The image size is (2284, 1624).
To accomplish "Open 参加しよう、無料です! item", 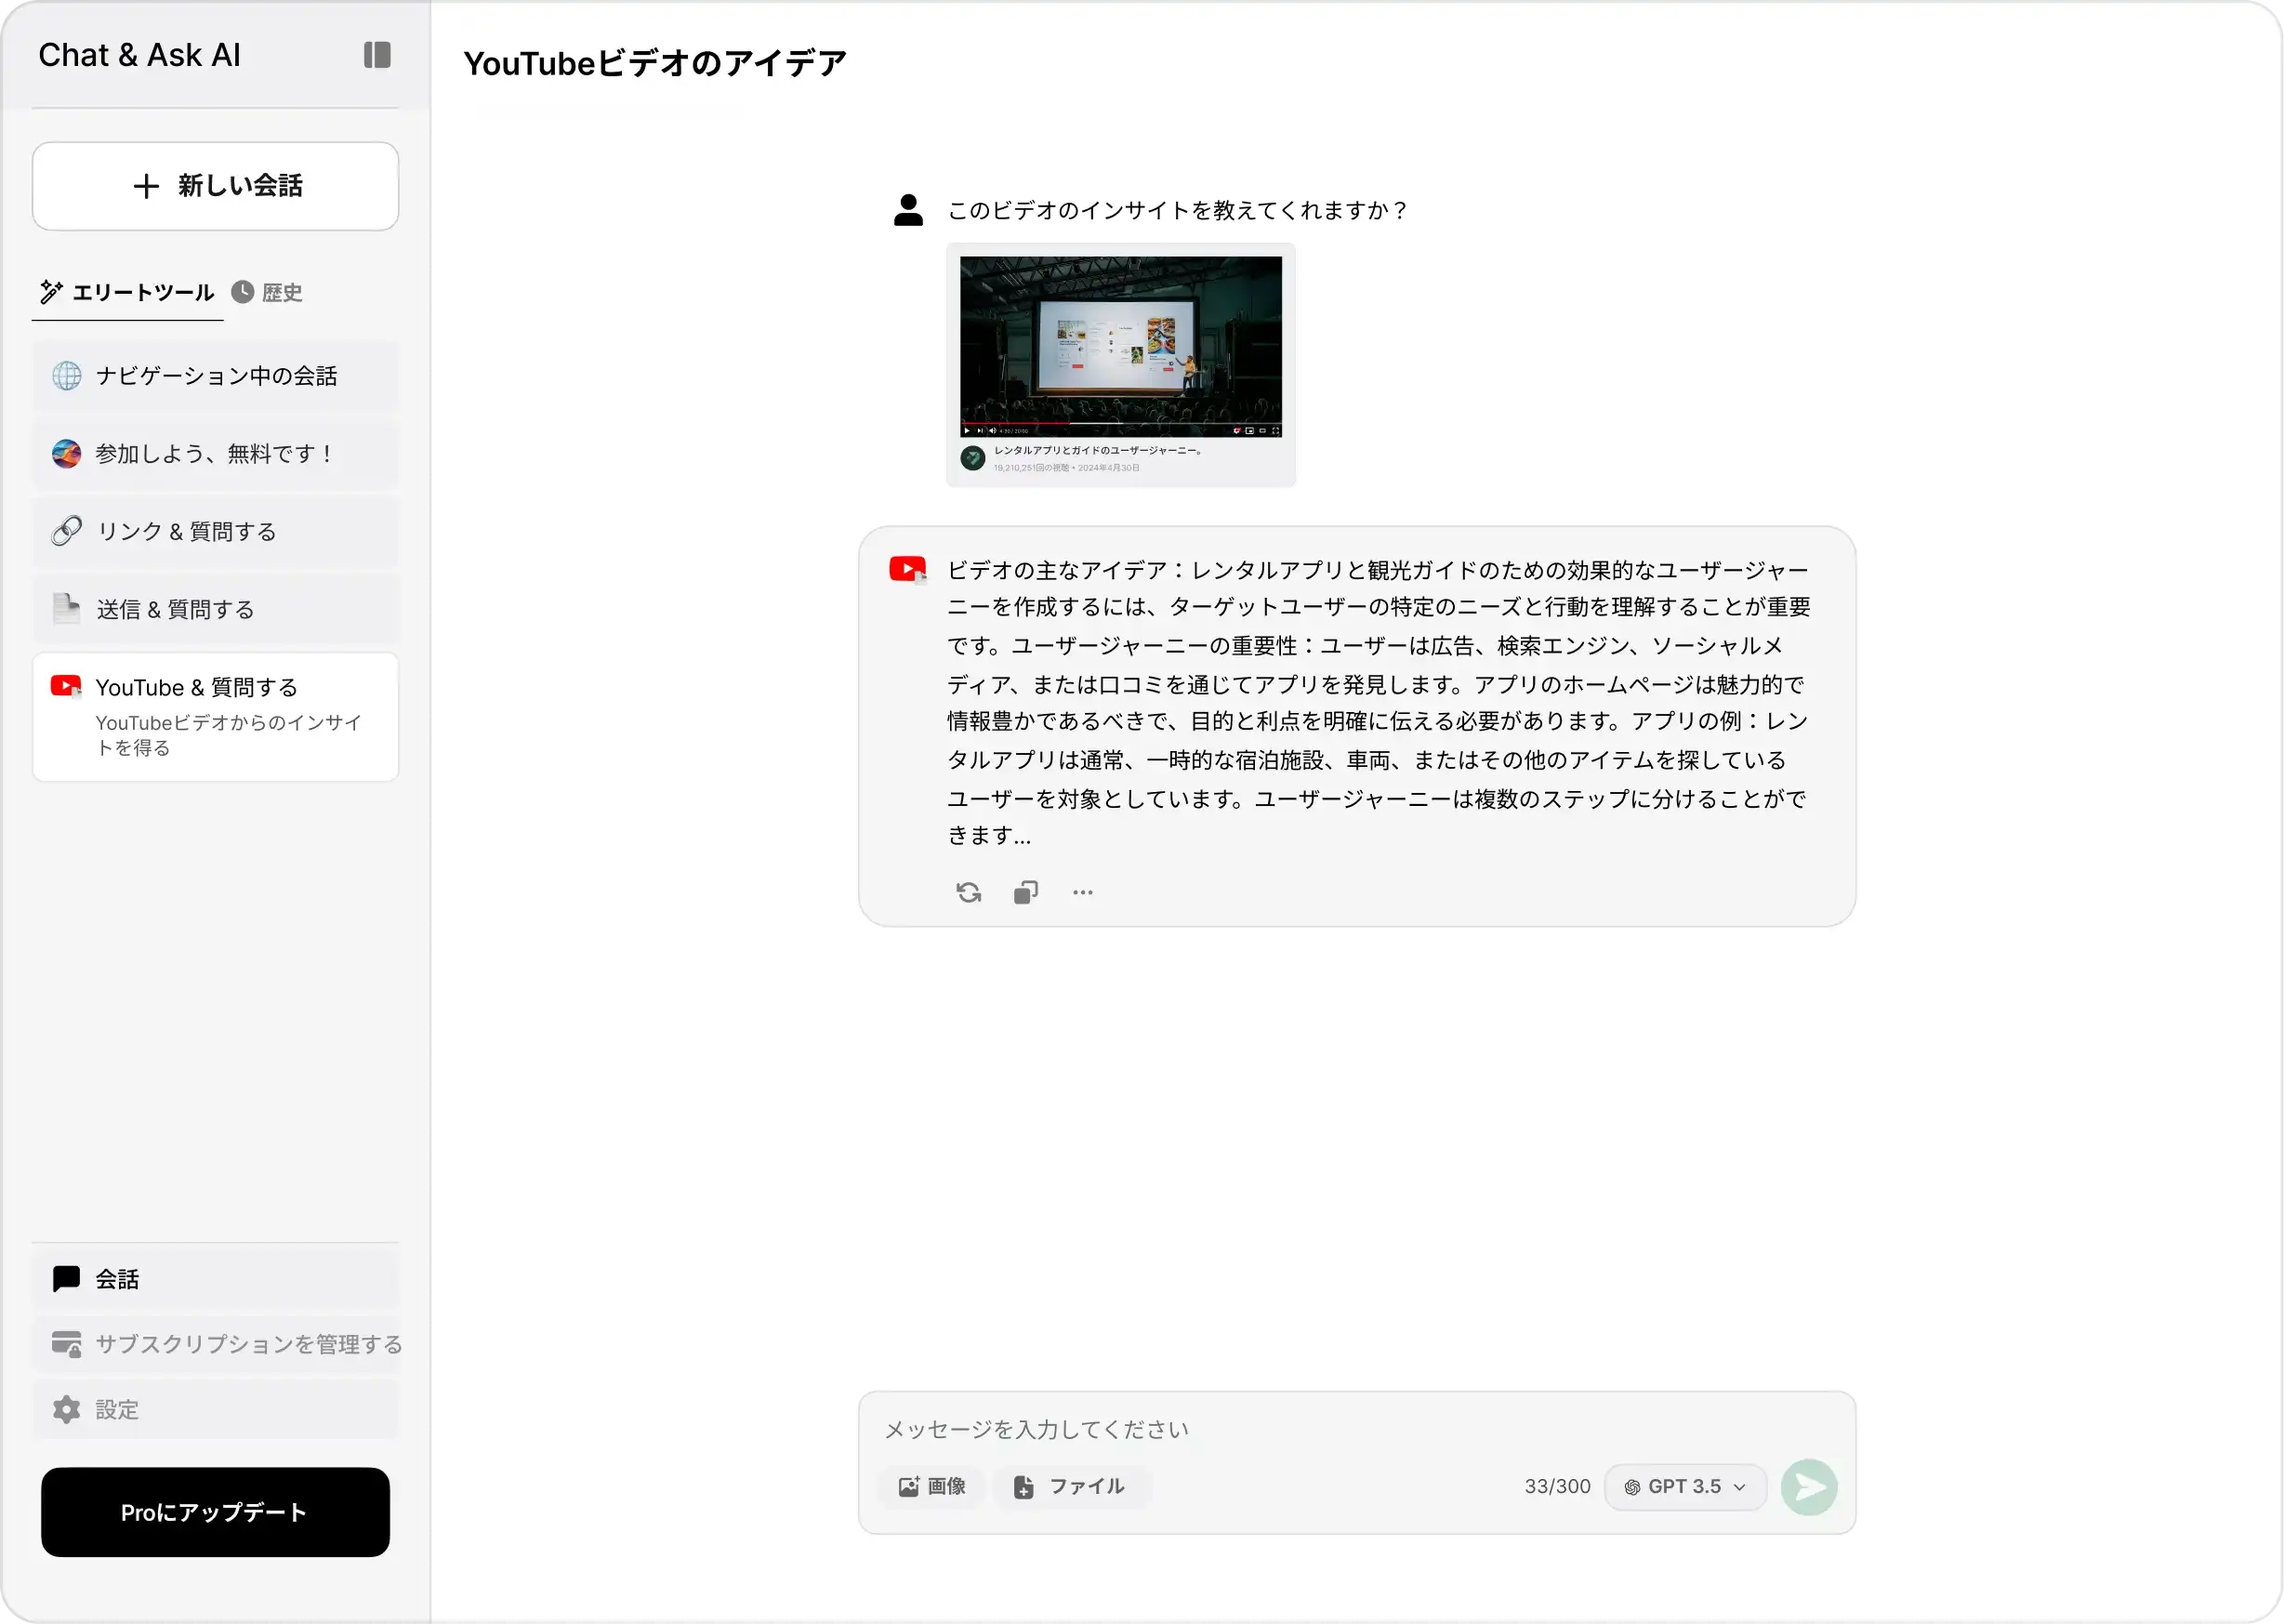I will tap(215, 454).
